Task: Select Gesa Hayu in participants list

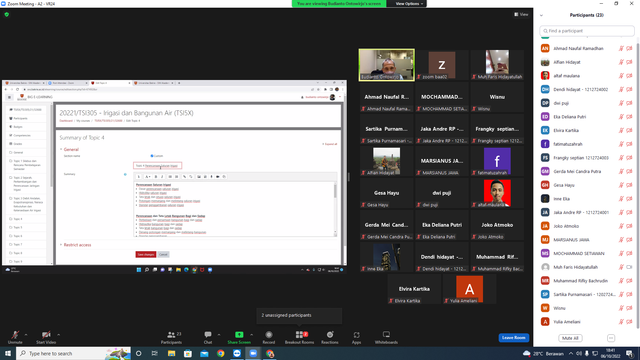Action: tap(587, 185)
